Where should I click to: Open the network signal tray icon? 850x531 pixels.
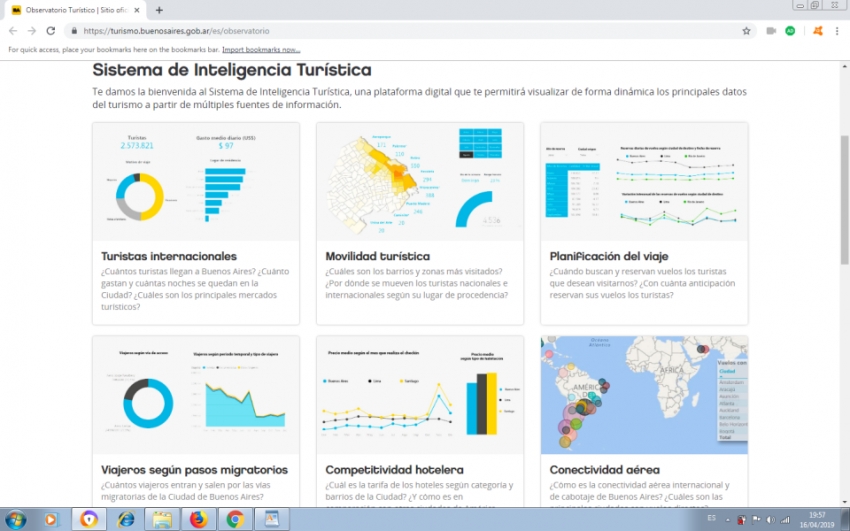point(784,520)
